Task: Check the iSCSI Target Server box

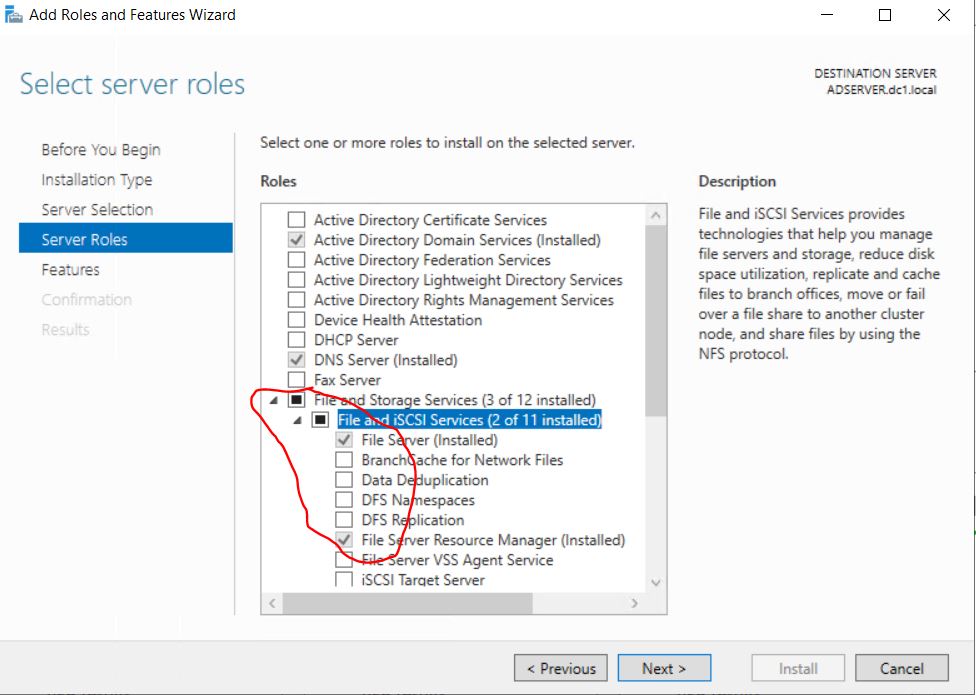Action: pos(344,579)
